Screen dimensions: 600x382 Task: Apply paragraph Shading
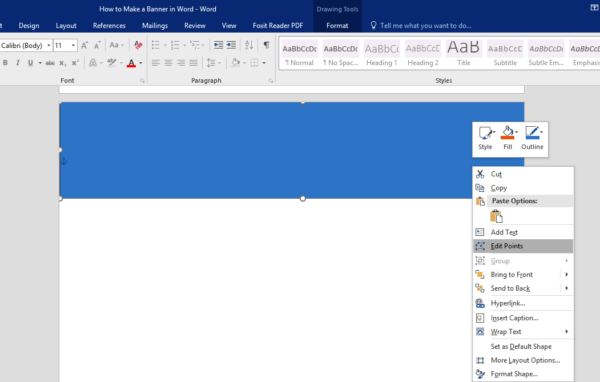[x=236, y=63]
